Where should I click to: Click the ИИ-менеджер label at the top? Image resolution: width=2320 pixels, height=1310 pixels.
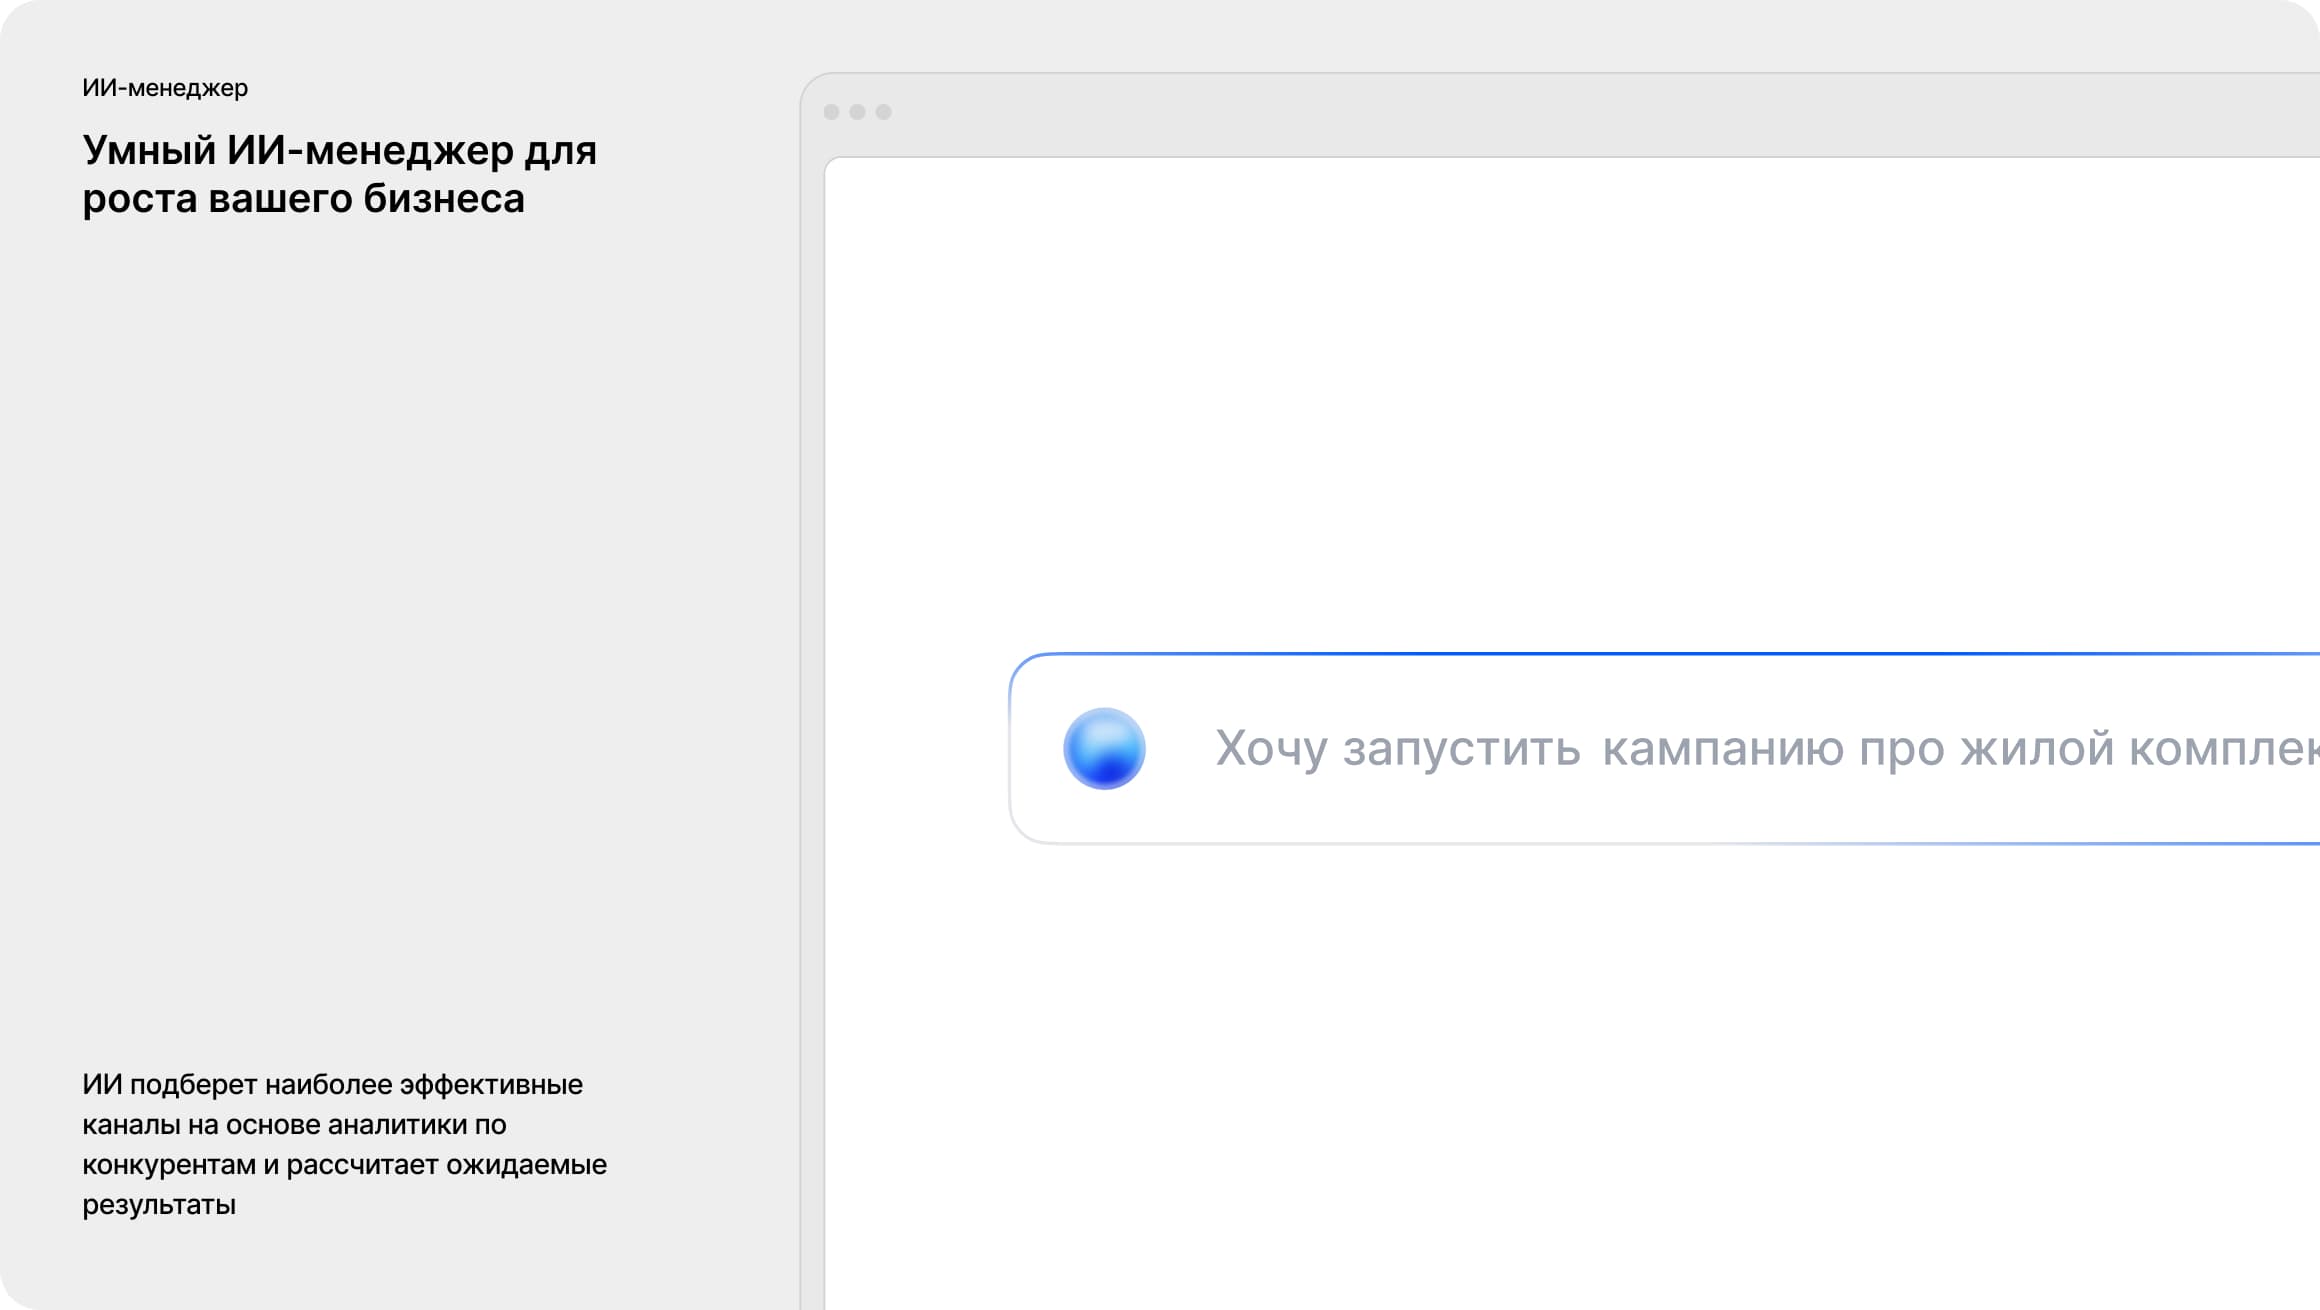coord(166,88)
